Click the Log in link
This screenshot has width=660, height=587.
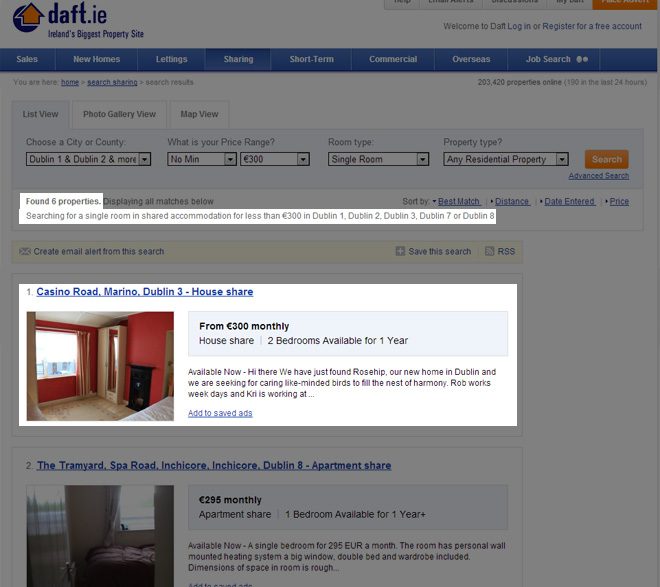coord(519,26)
